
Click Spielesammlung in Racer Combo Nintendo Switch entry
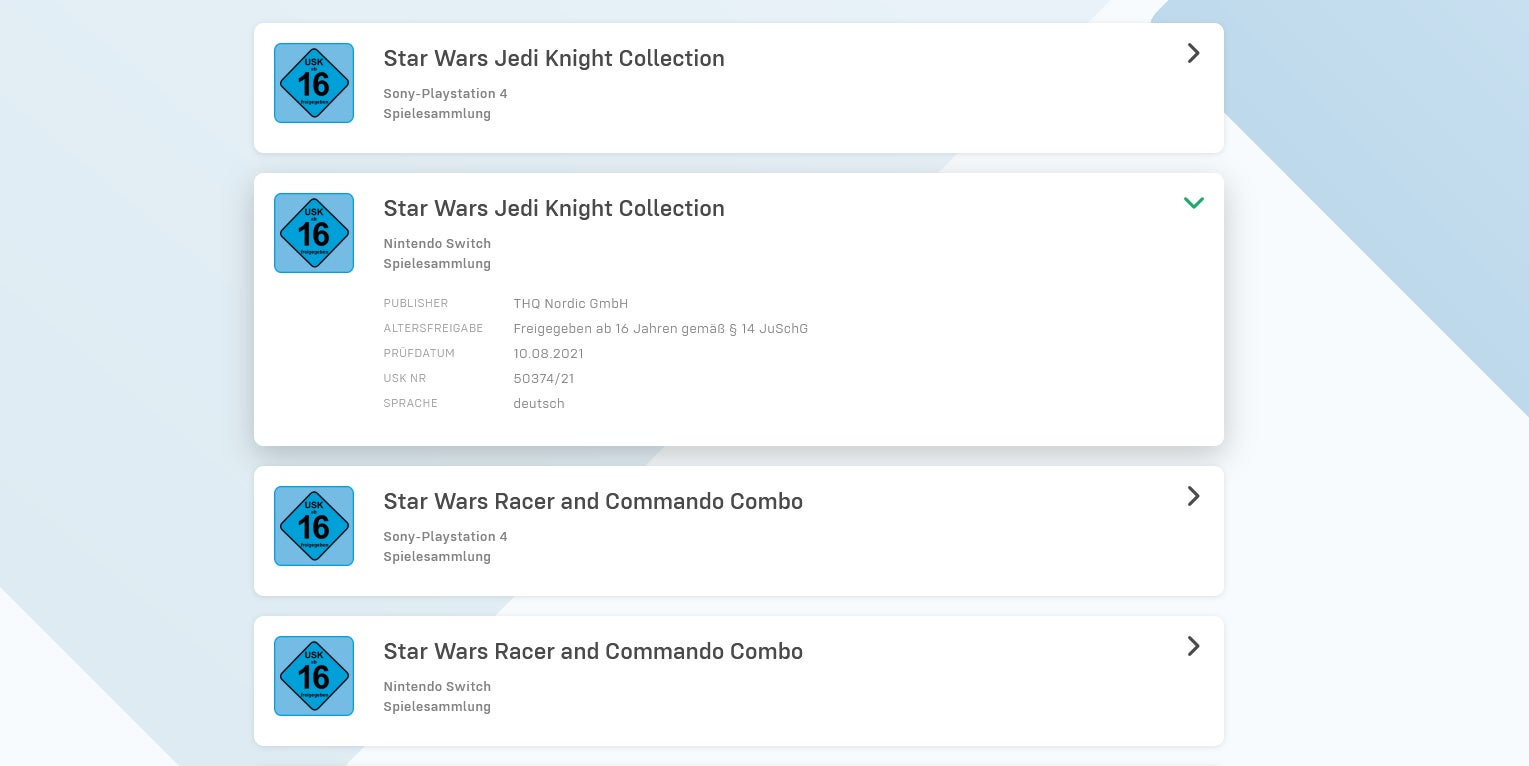(x=437, y=707)
